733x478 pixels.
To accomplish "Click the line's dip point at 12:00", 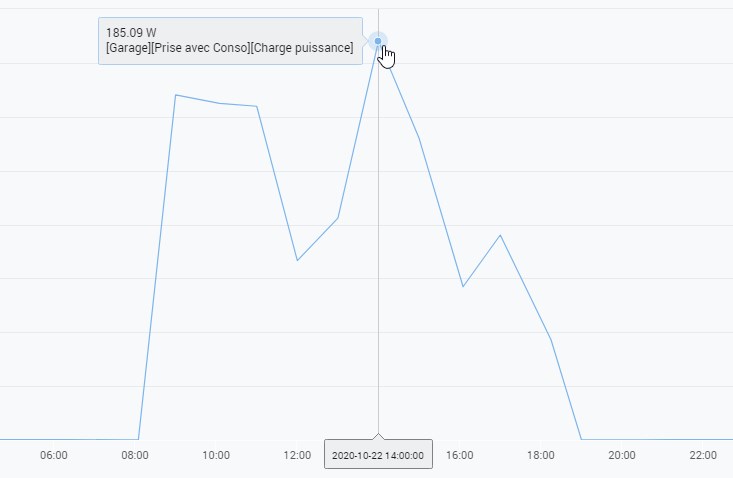I will [x=297, y=260].
